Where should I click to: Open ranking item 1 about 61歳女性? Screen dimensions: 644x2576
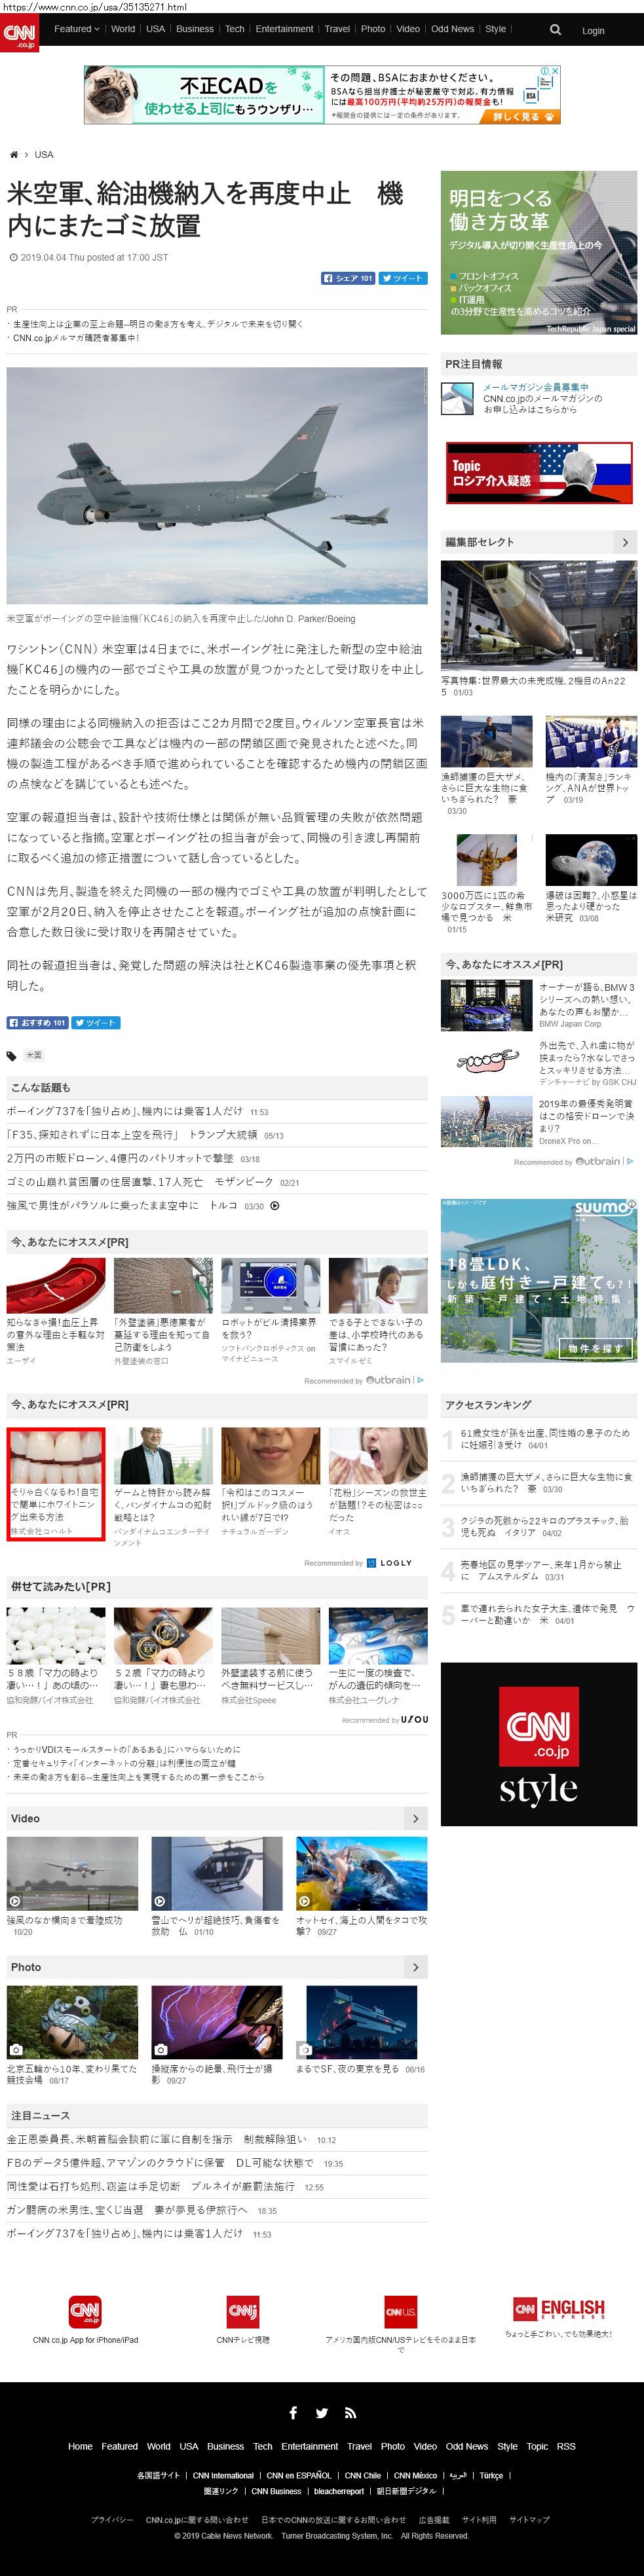pos(545,1439)
